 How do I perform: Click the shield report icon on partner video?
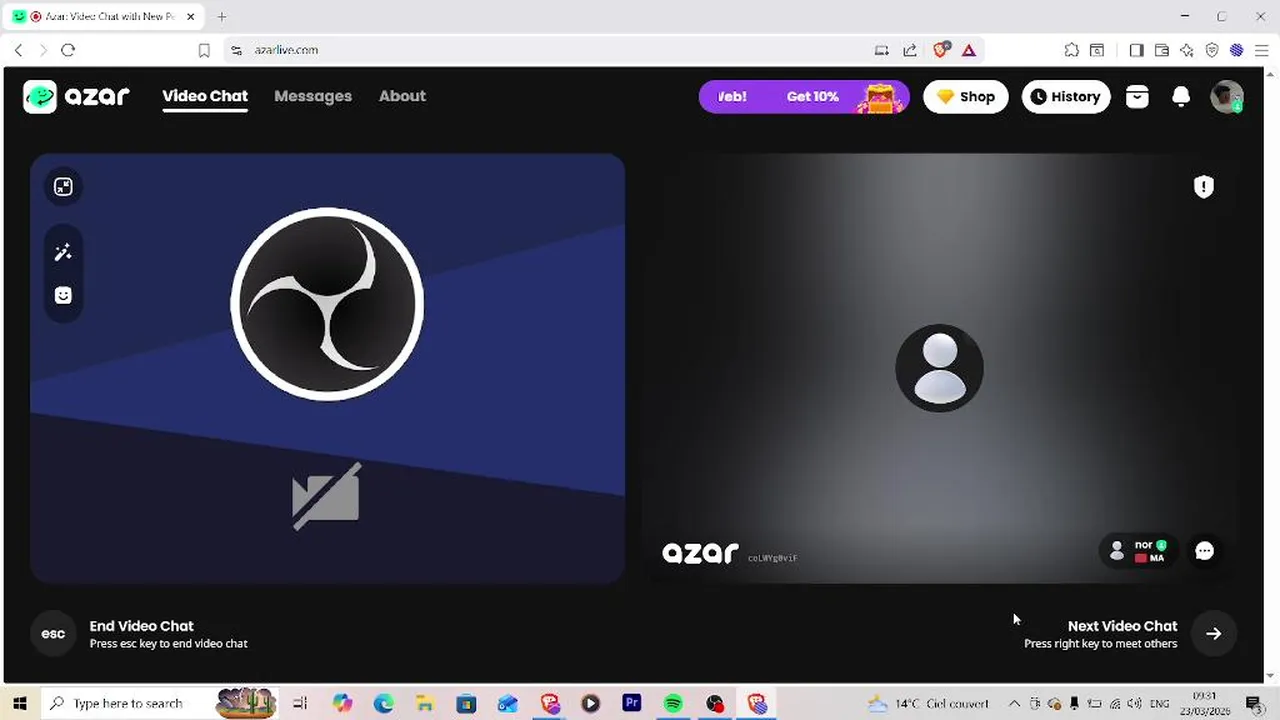[x=1204, y=187]
